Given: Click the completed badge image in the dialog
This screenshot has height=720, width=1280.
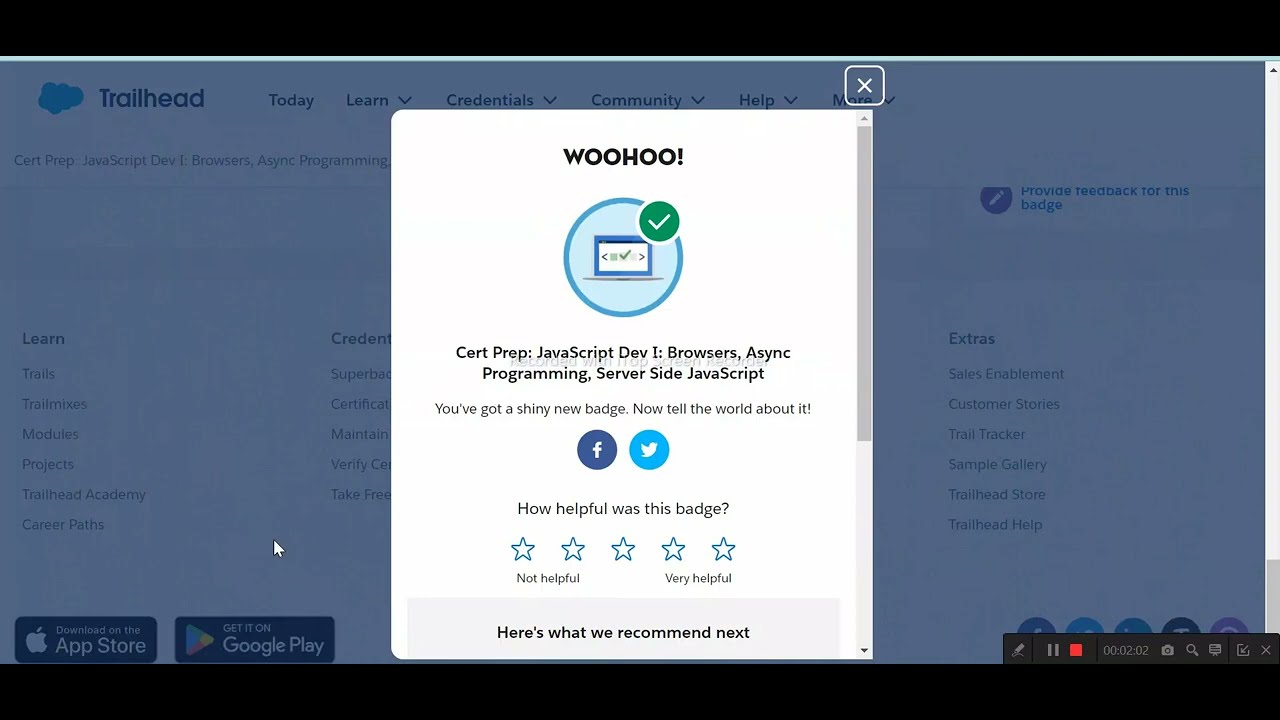Looking at the screenshot, I should coord(623,257).
